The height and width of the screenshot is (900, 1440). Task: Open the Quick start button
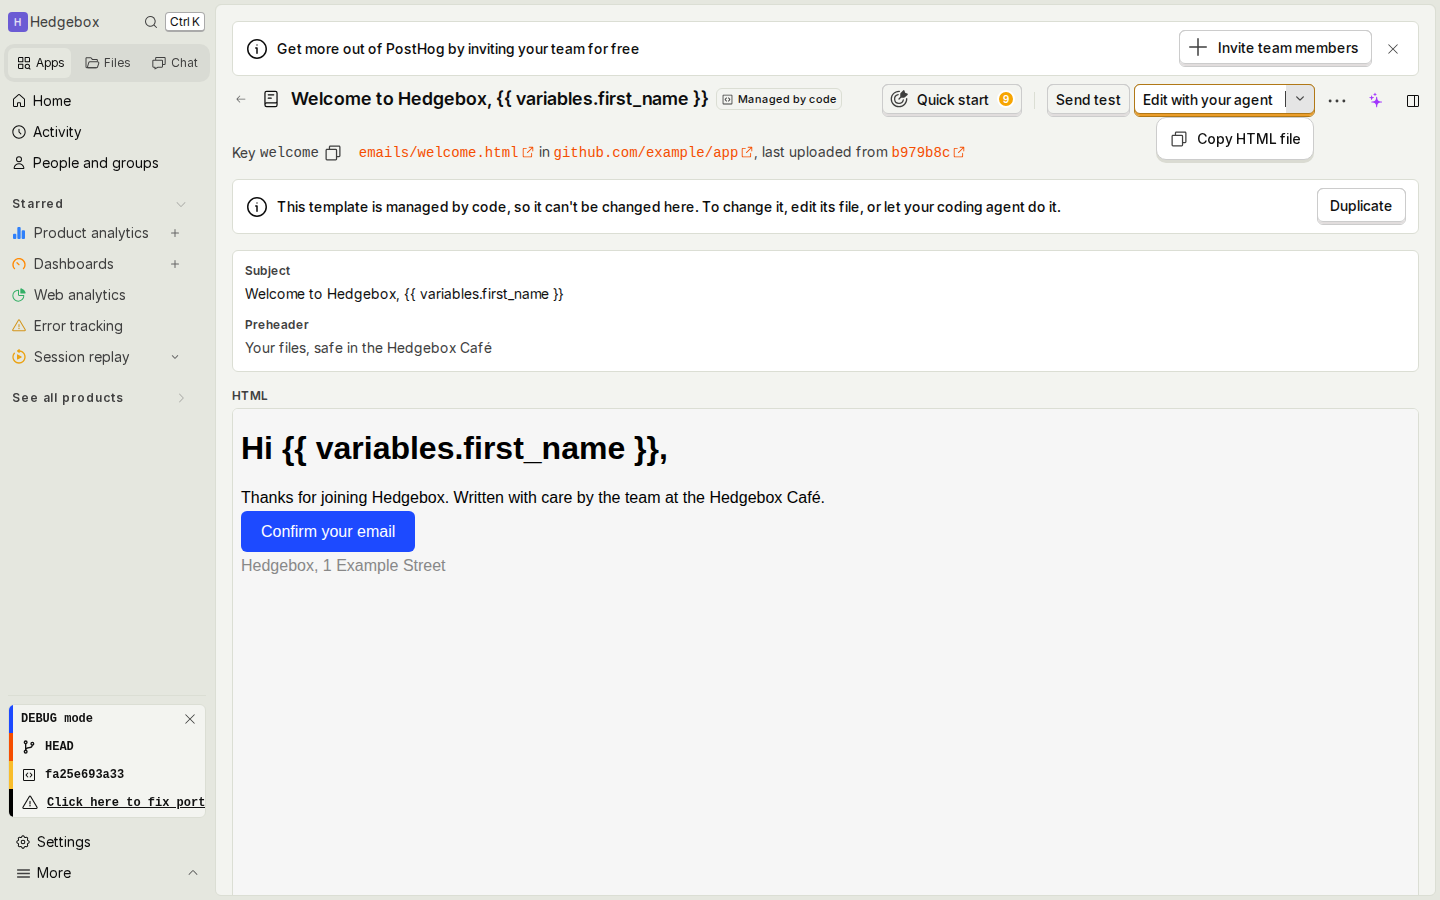pyautogui.click(x=952, y=100)
